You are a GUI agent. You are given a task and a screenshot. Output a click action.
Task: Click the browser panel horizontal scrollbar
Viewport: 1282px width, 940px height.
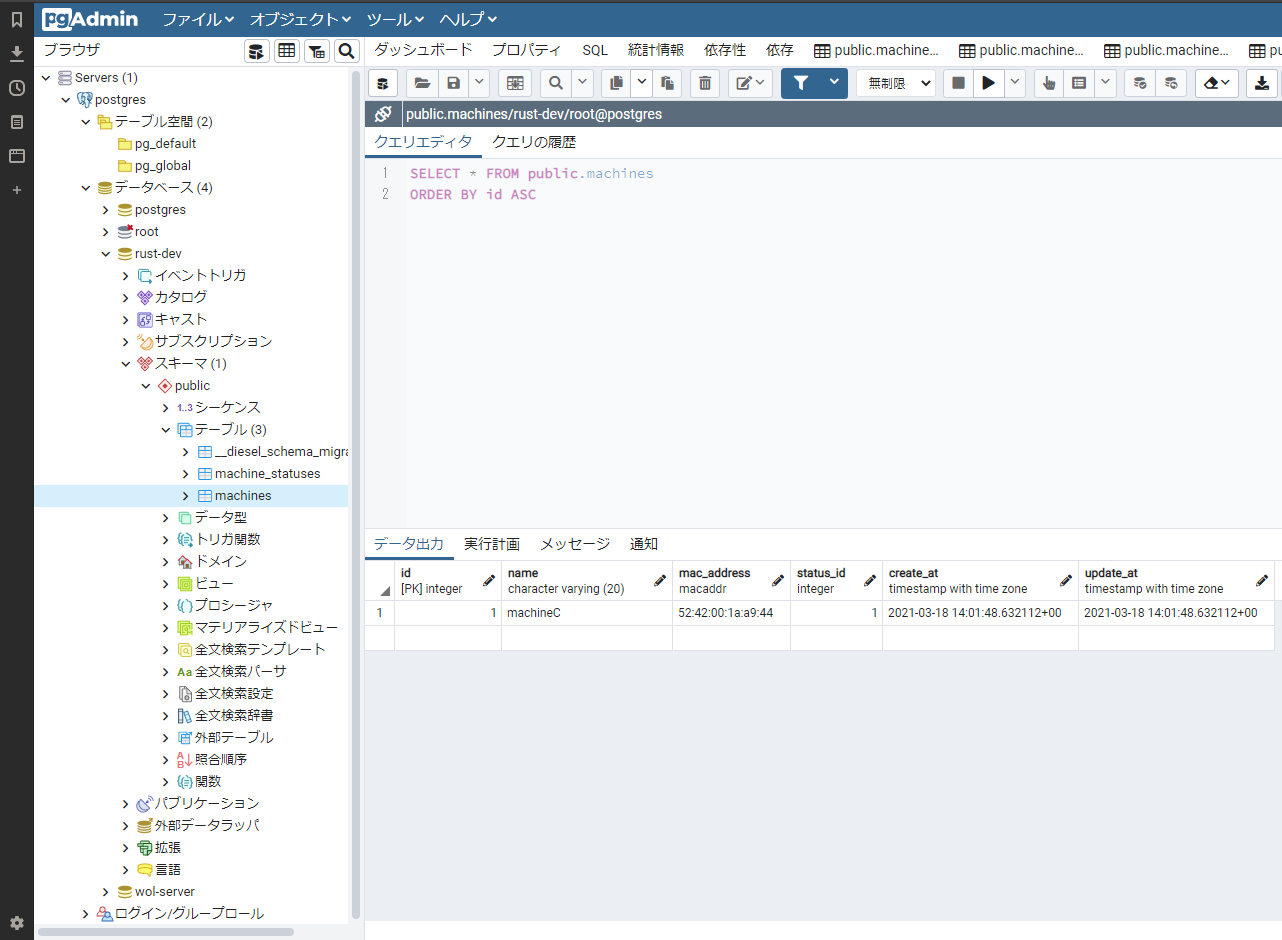click(x=166, y=932)
